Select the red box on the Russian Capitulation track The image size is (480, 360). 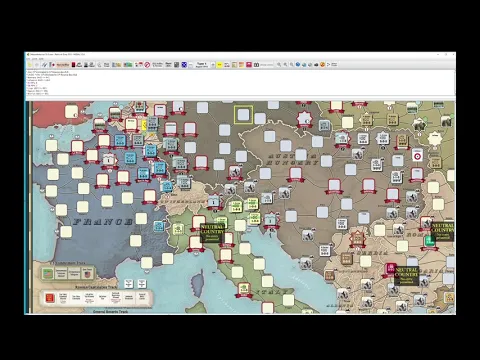(50, 298)
